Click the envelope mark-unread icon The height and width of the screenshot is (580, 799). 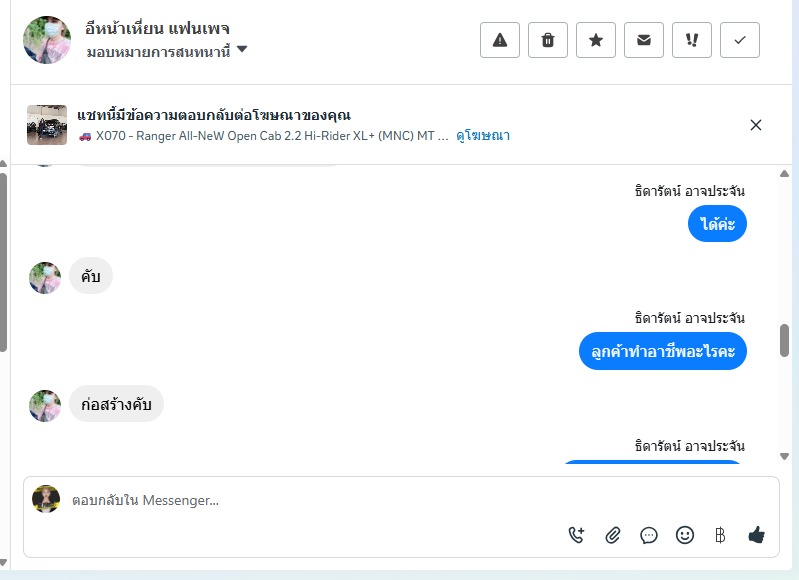coord(644,40)
